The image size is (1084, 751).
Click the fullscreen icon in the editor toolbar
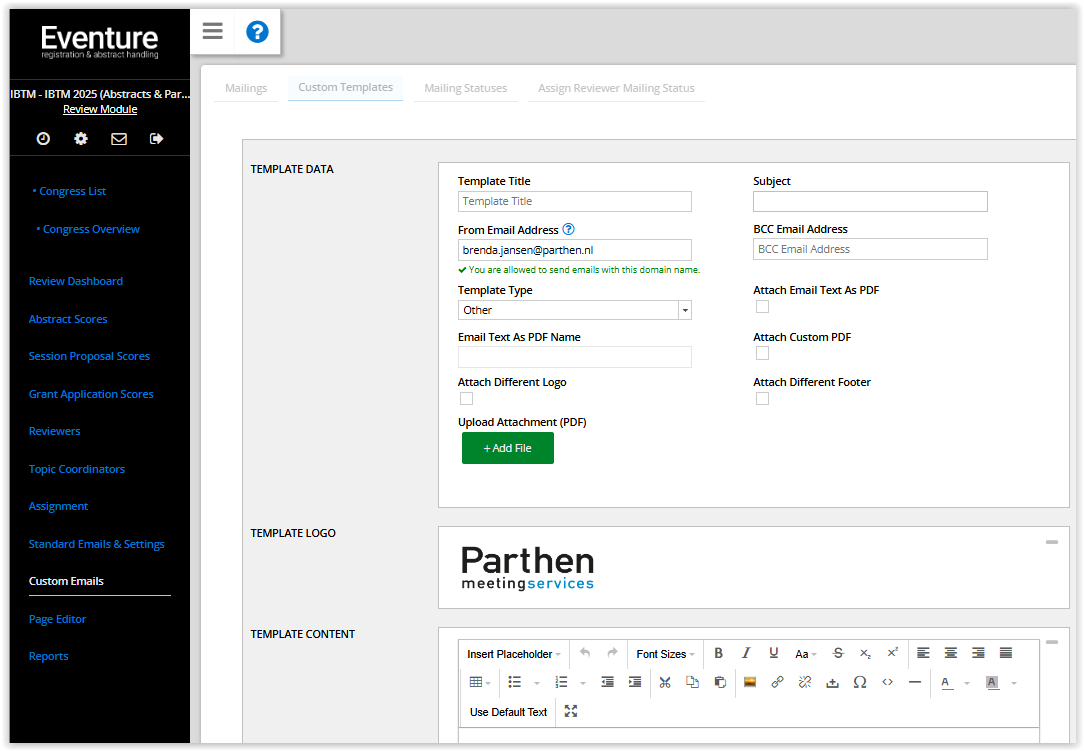coord(571,711)
